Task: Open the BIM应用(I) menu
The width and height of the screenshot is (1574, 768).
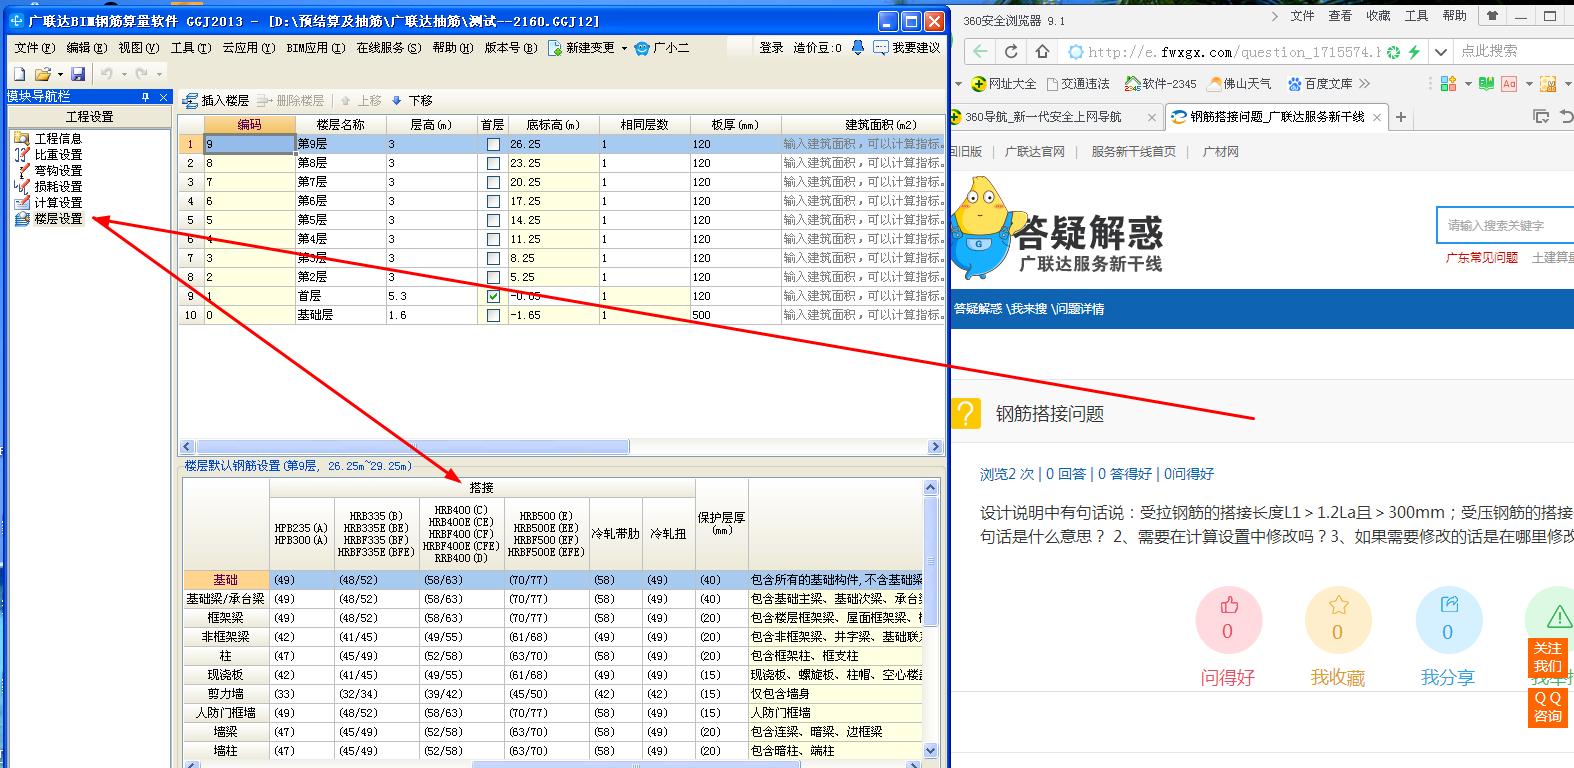Action: coord(315,48)
